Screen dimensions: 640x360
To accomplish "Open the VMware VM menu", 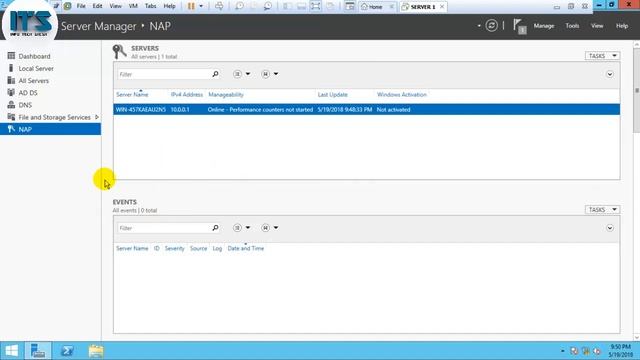I will coord(133,6).
